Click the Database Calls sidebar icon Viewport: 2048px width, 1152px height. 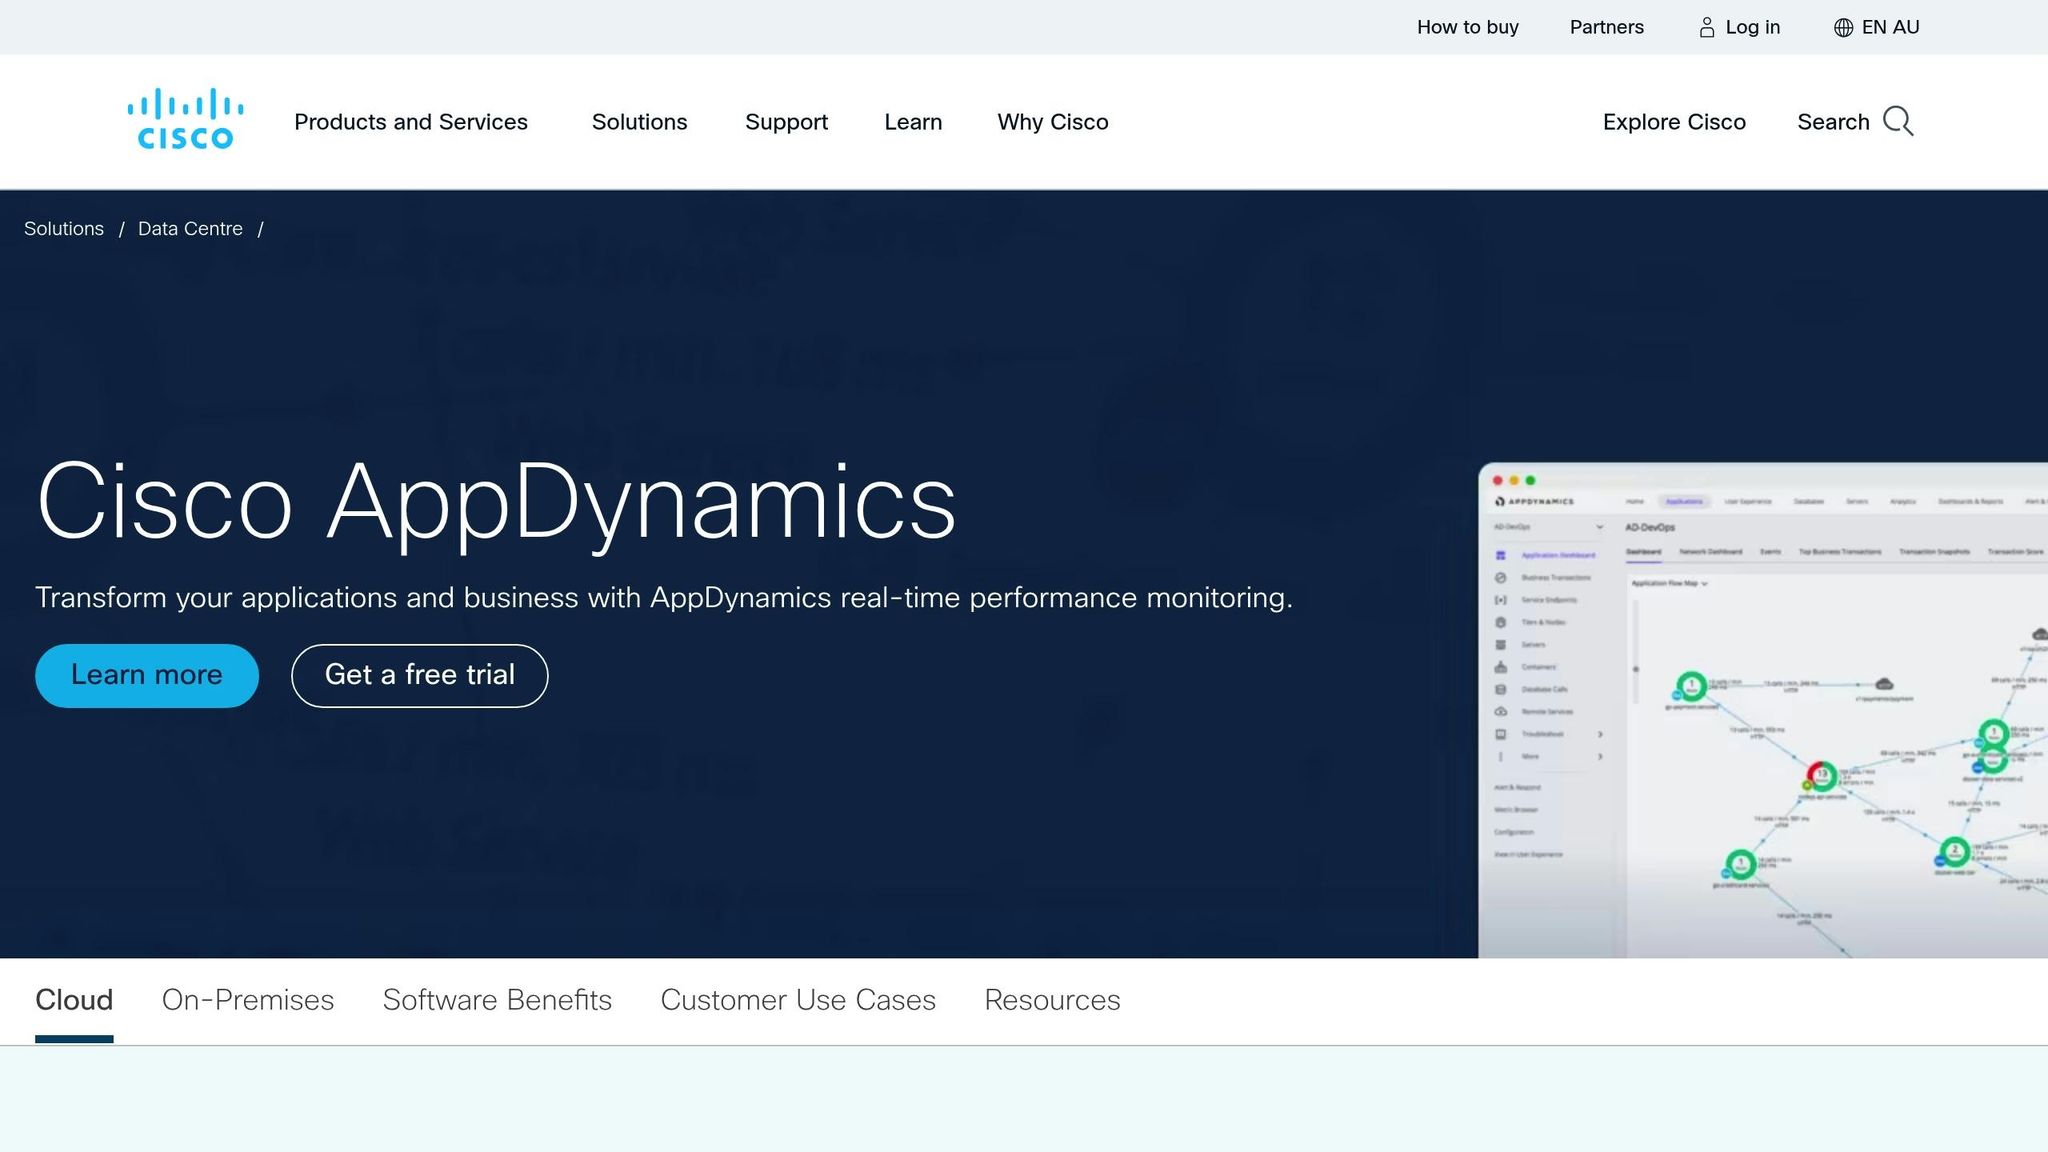1500,689
